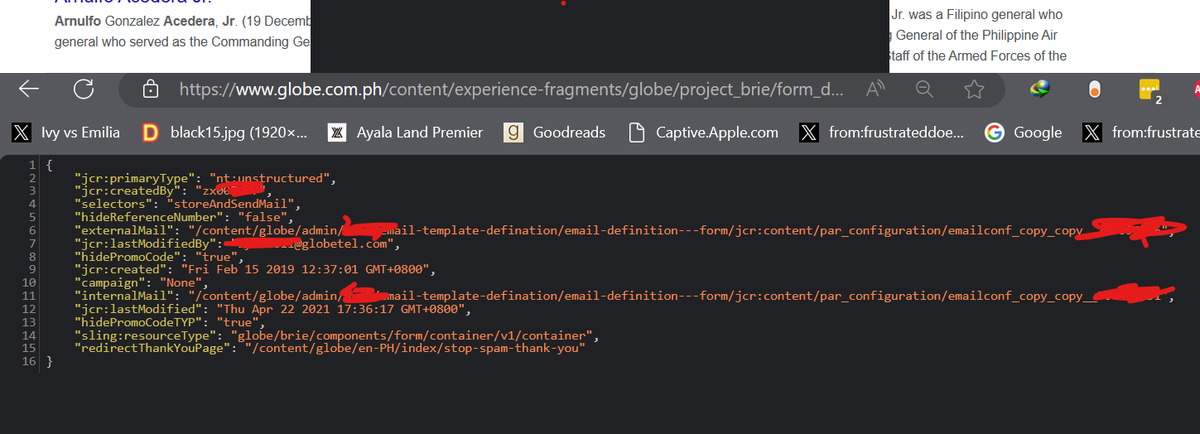Image resolution: width=1200 pixels, height=434 pixels.
Task: Open the black15.jpg bookmark
Action: pyautogui.click(x=225, y=132)
